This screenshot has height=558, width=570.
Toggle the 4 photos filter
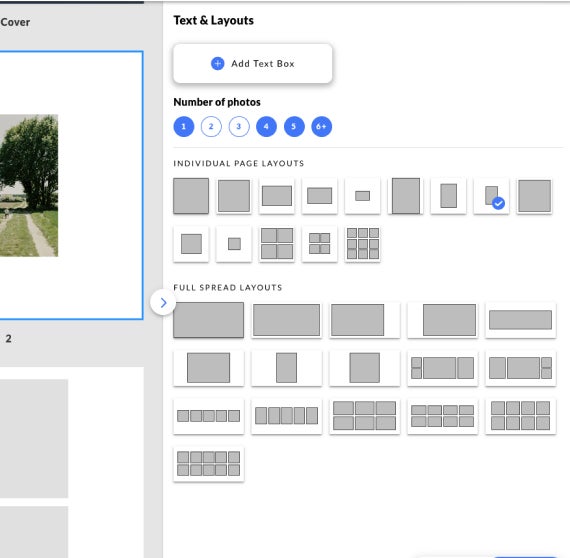pyautogui.click(x=266, y=127)
